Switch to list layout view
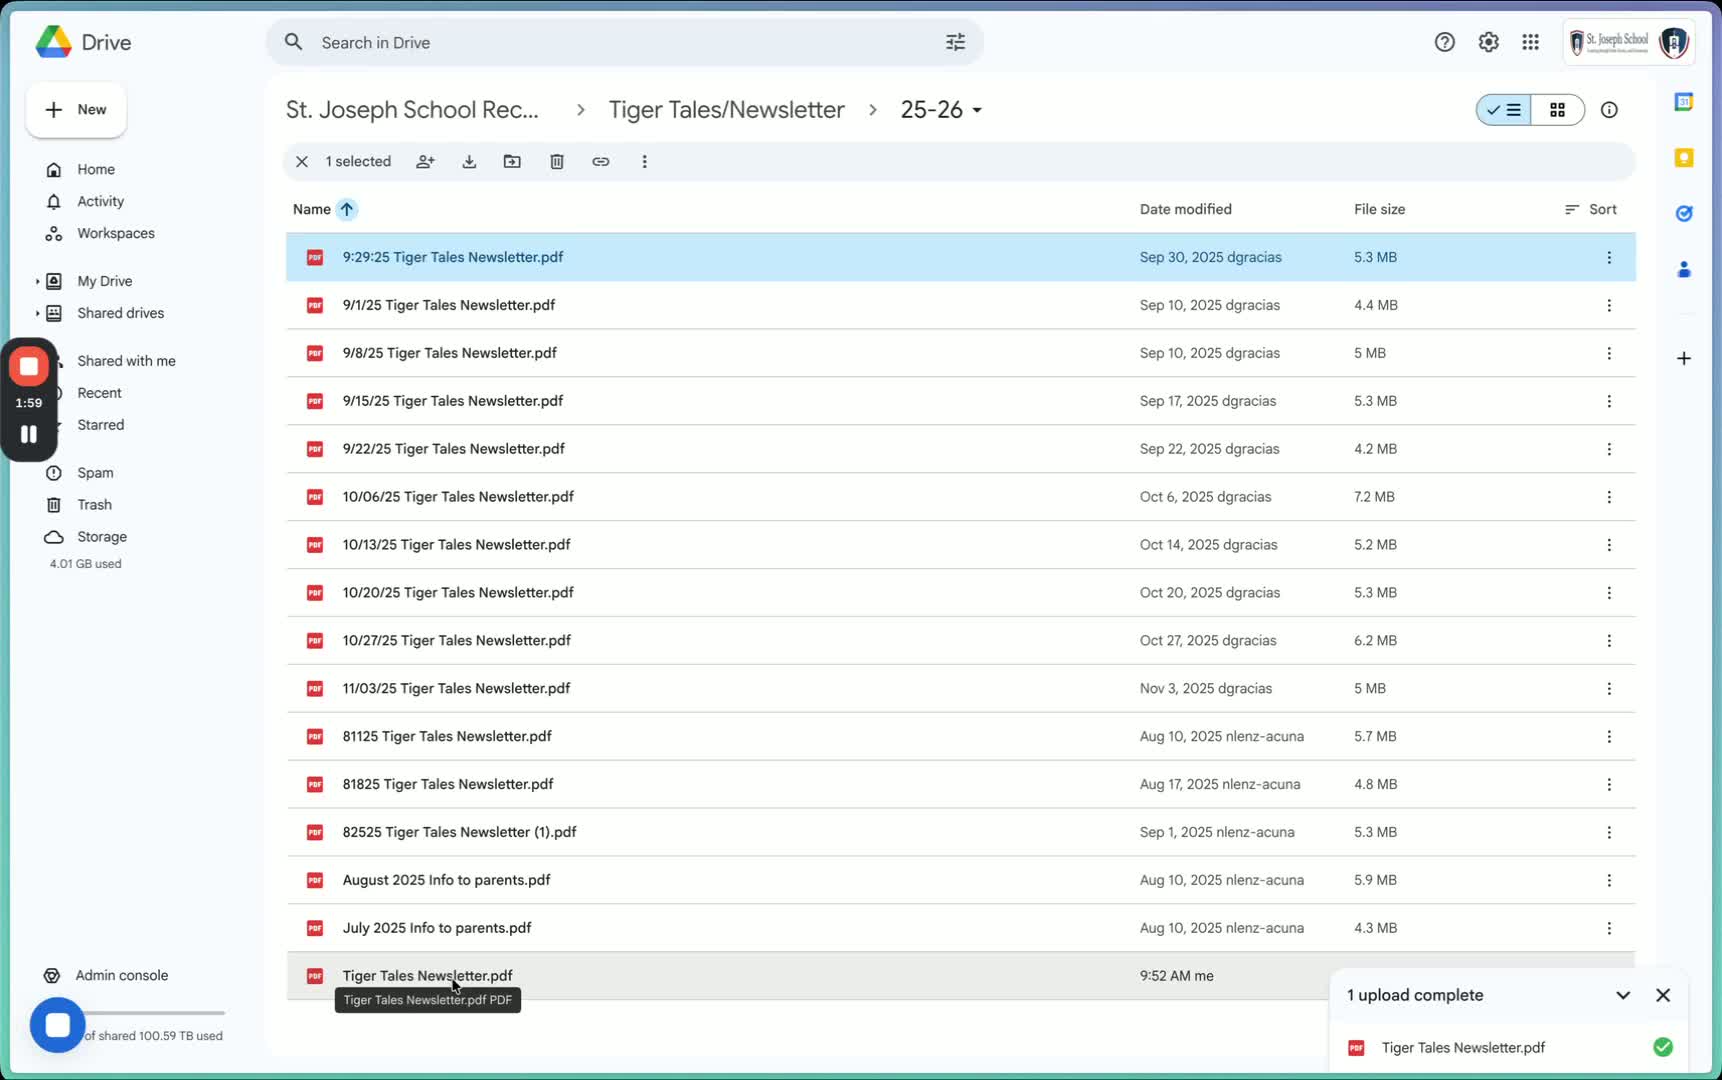This screenshot has height=1080, width=1722. [1504, 110]
